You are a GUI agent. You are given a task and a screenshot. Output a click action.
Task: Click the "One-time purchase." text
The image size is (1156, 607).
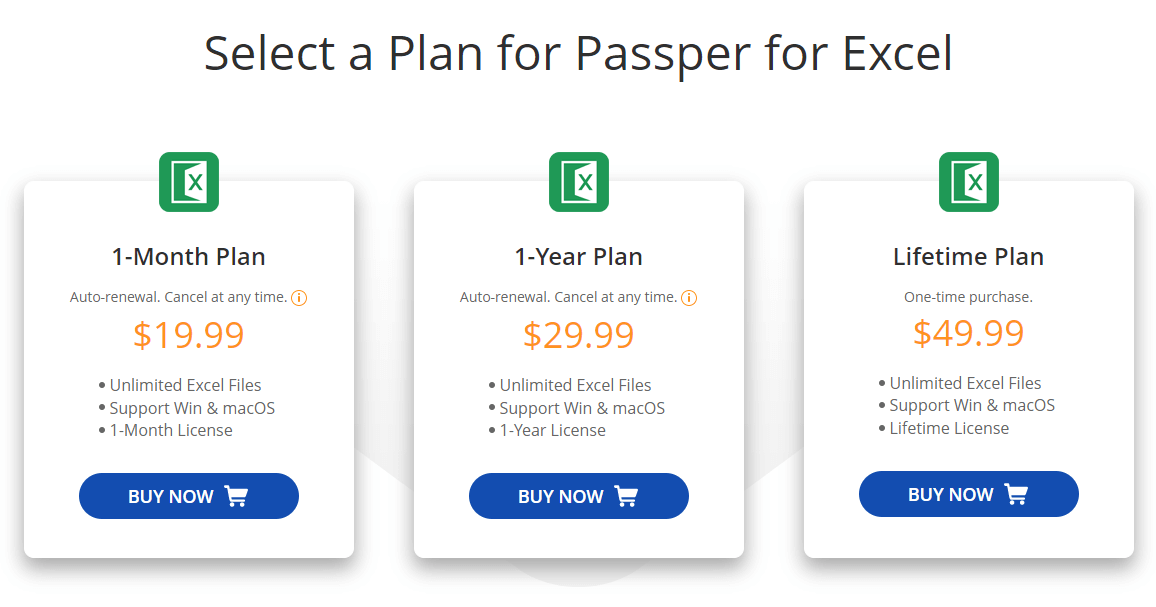(968, 297)
